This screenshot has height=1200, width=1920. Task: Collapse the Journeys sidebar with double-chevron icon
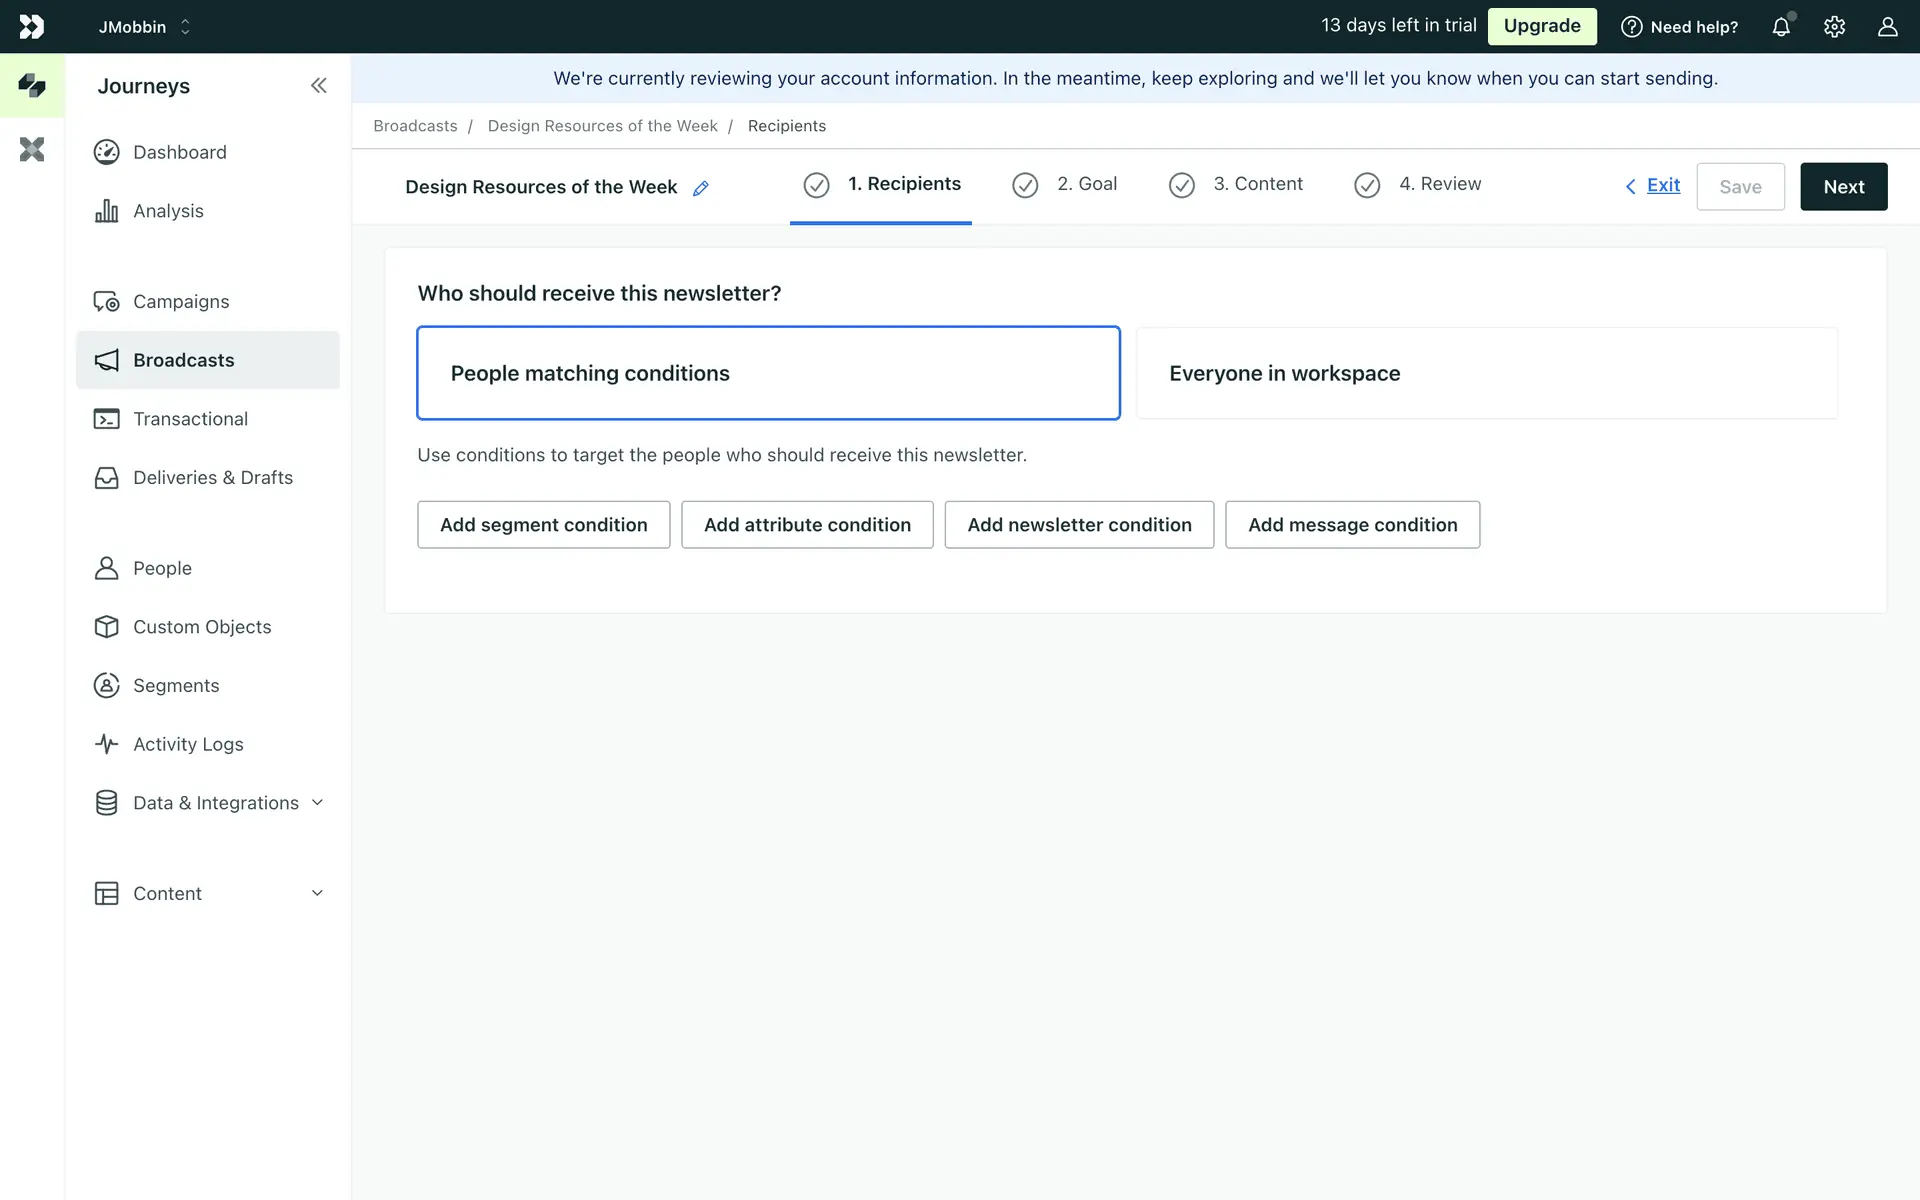tap(318, 86)
